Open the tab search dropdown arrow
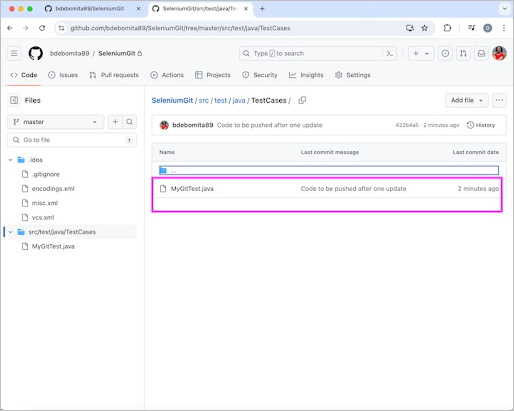This screenshot has height=411, width=514. (x=505, y=9)
